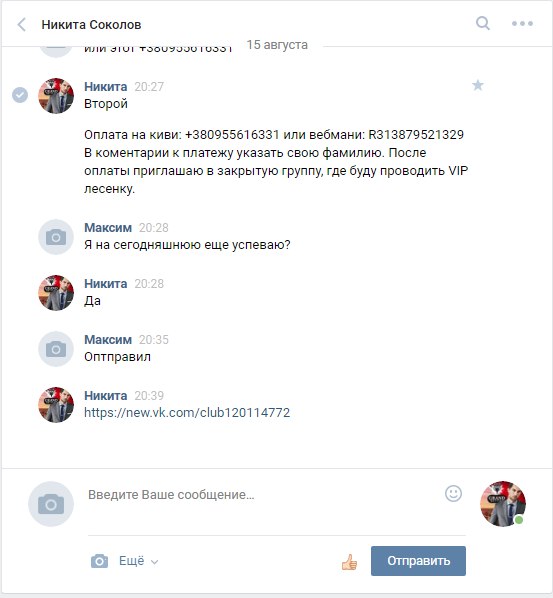Open Никита's avatar on 20:28 message
The height and width of the screenshot is (598, 553).
click(56, 293)
